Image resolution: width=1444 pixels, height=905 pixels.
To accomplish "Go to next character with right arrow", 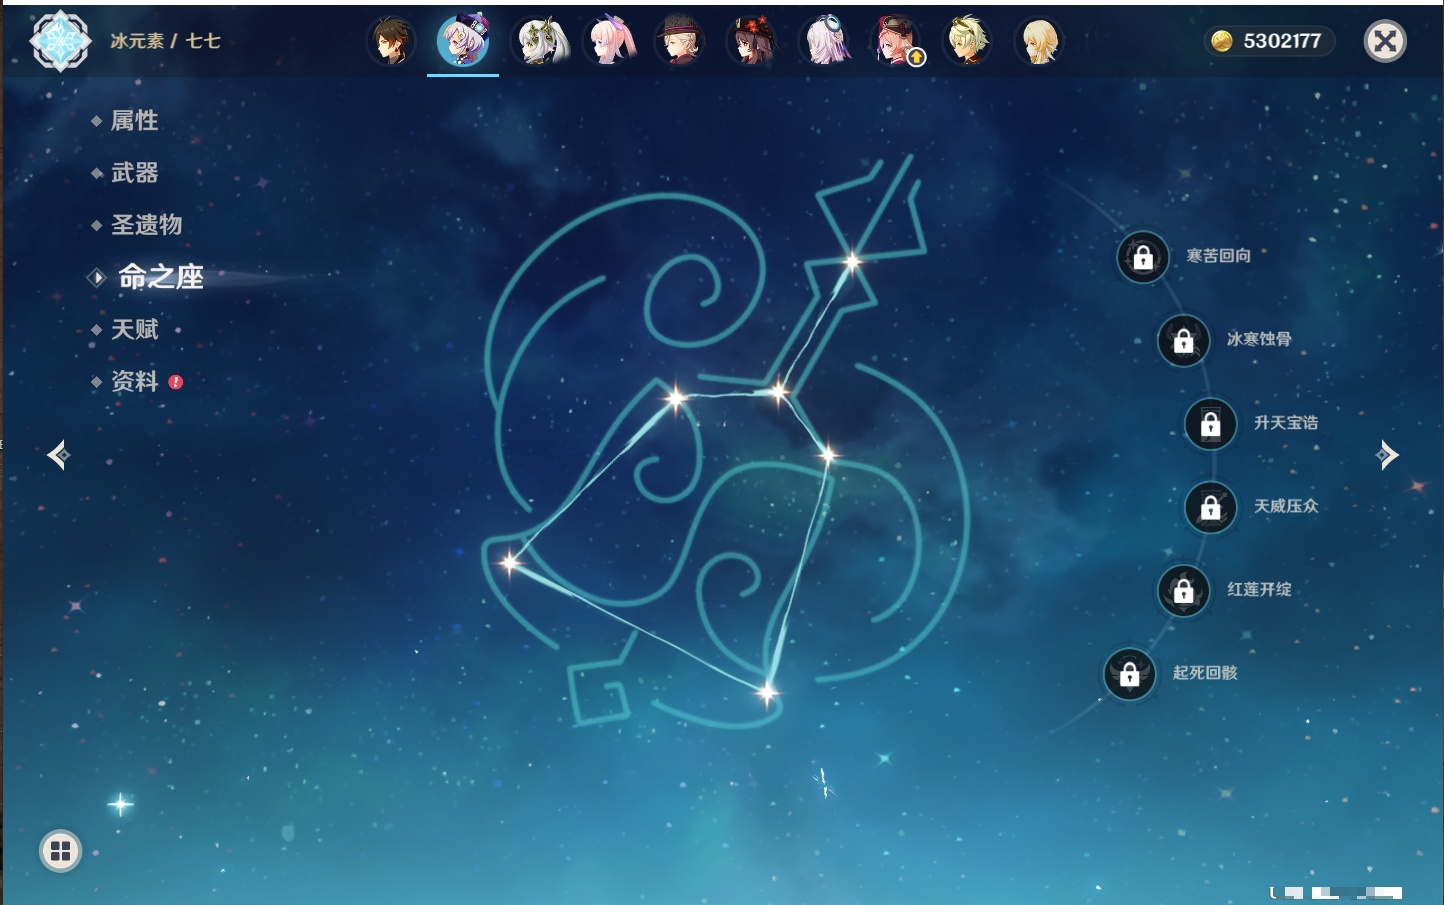I will pos(1387,455).
